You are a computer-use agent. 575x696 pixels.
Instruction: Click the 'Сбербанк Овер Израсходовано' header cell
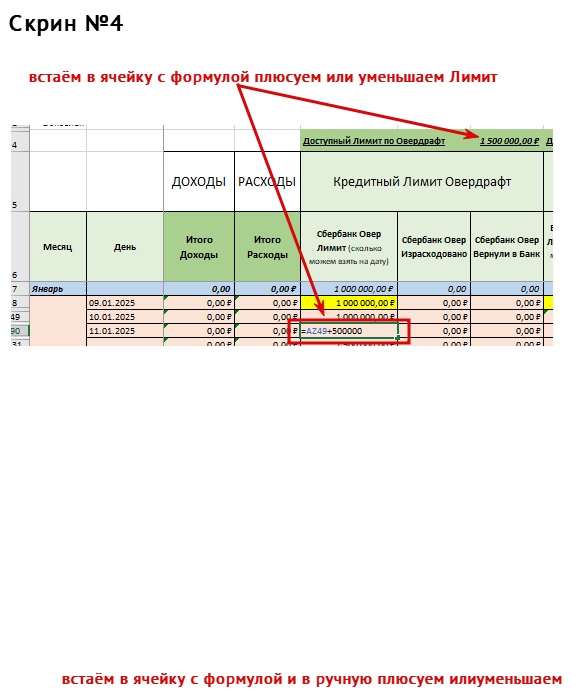click(x=434, y=247)
